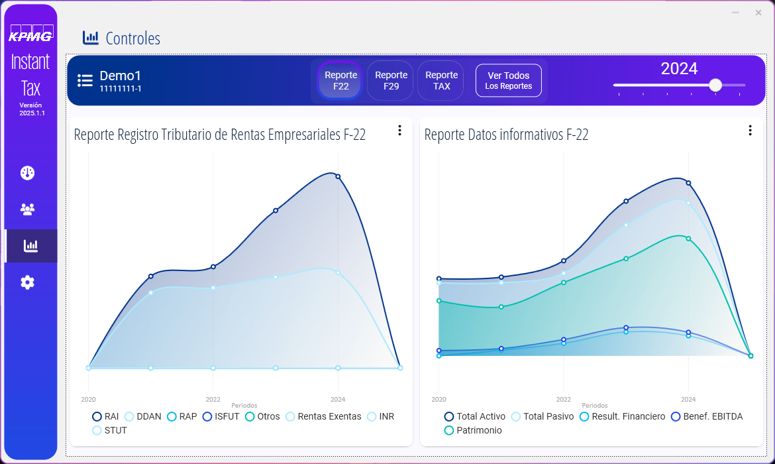The height and width of the screenshot is (464, 775).
Task: Hide the Total Activo series
Action: [475, 416]
